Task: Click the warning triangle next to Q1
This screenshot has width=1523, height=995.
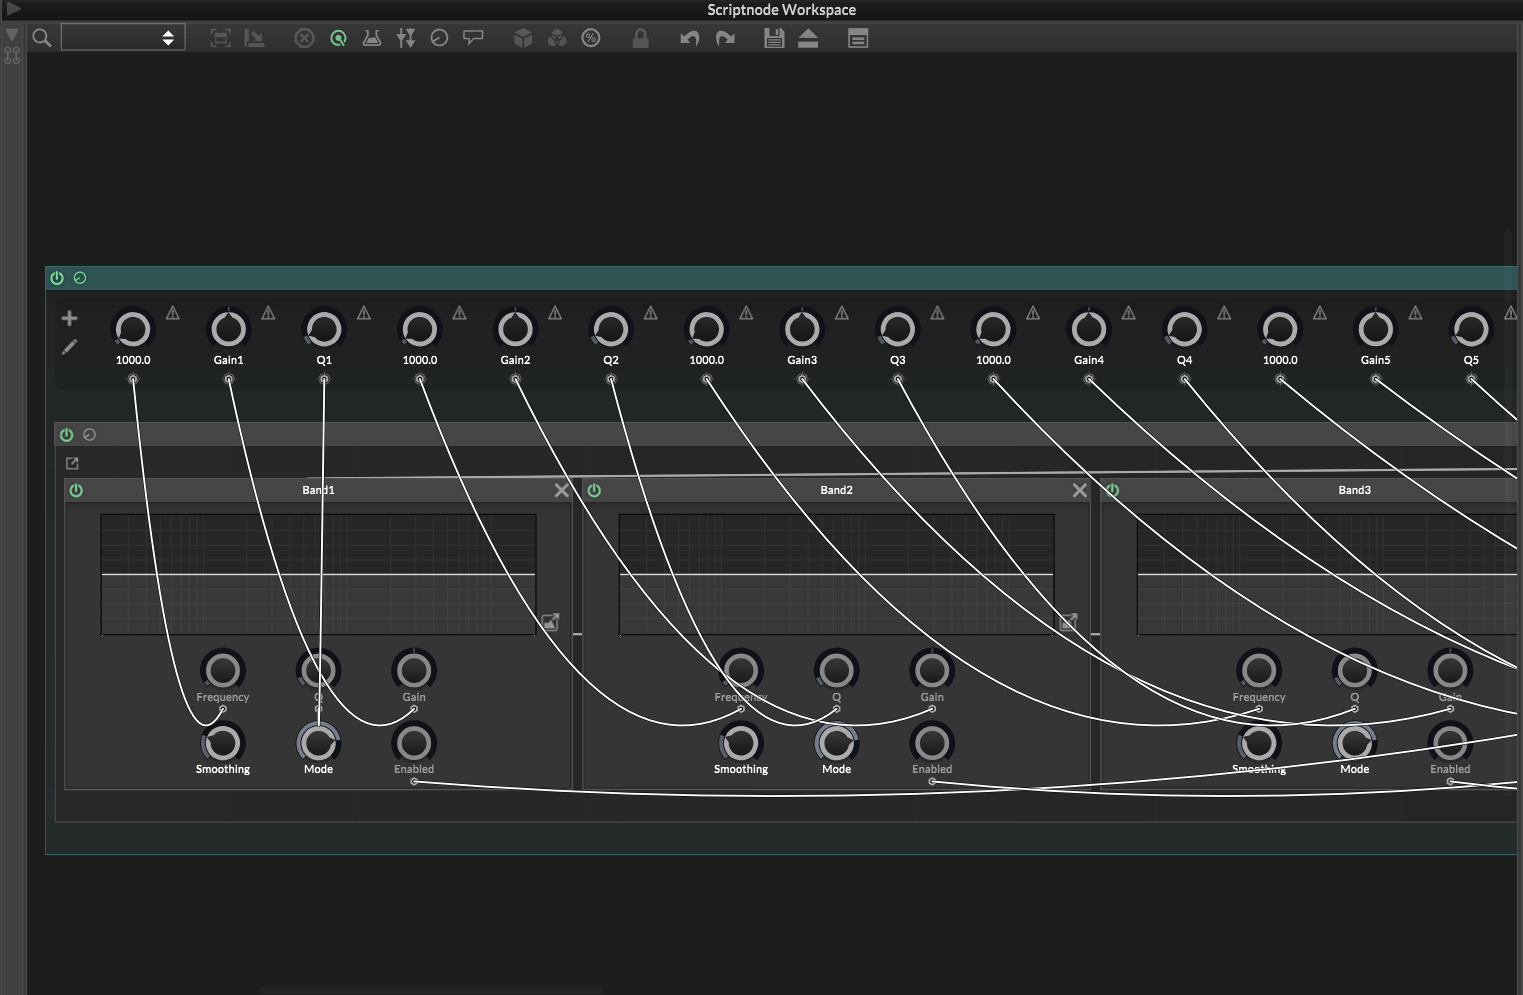Action: (x=364, y=313)
